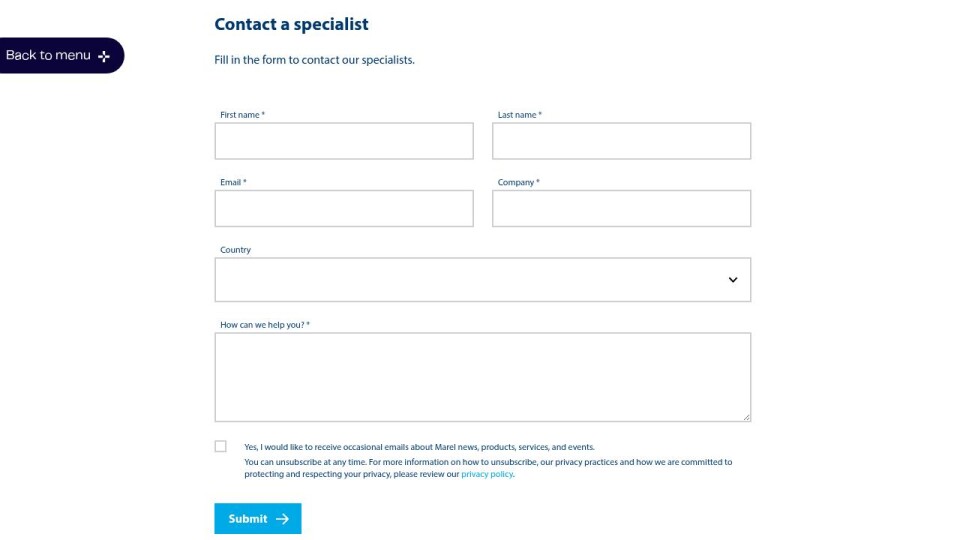The image size is (960, 540).
Task: Click the Country dropdown chevron arrow
Action: pyautogui.click(x=733, y=280)
